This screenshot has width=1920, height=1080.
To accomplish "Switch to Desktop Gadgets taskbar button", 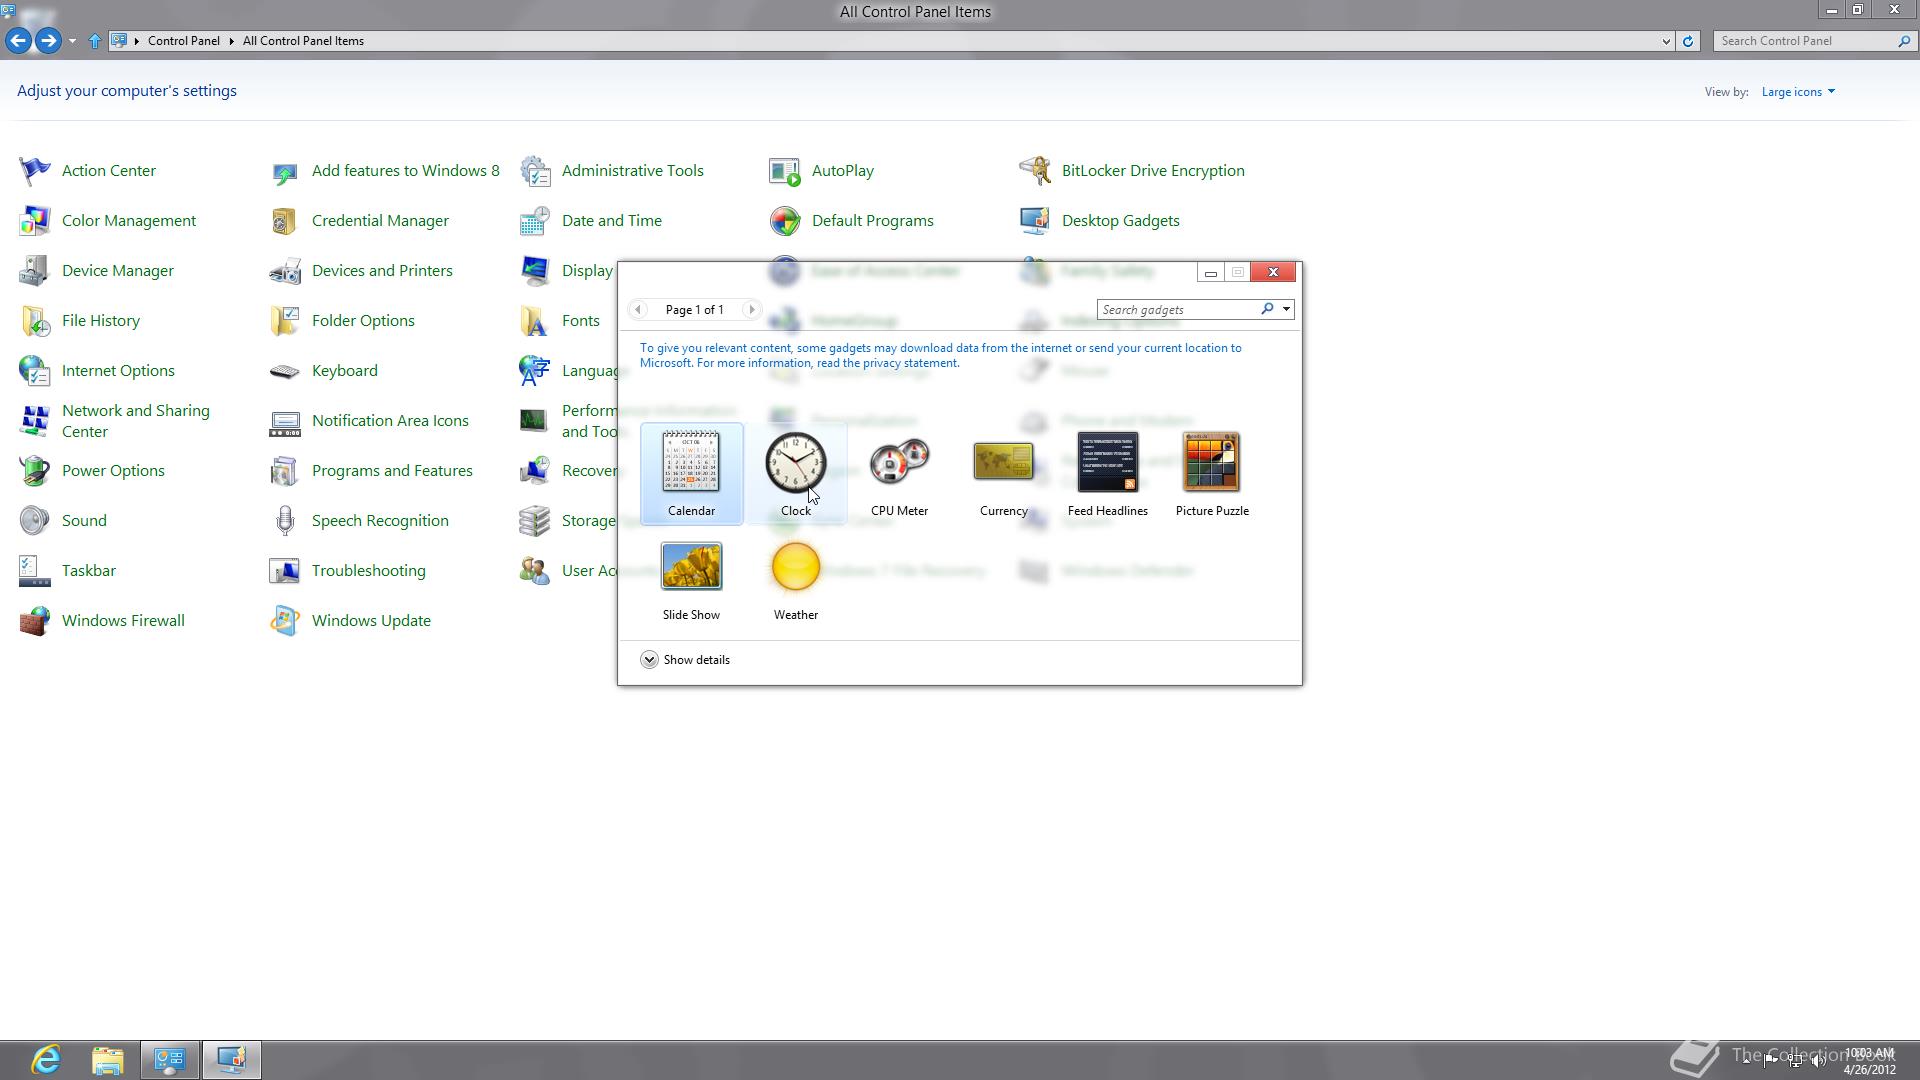I will tap(232, 1060).
